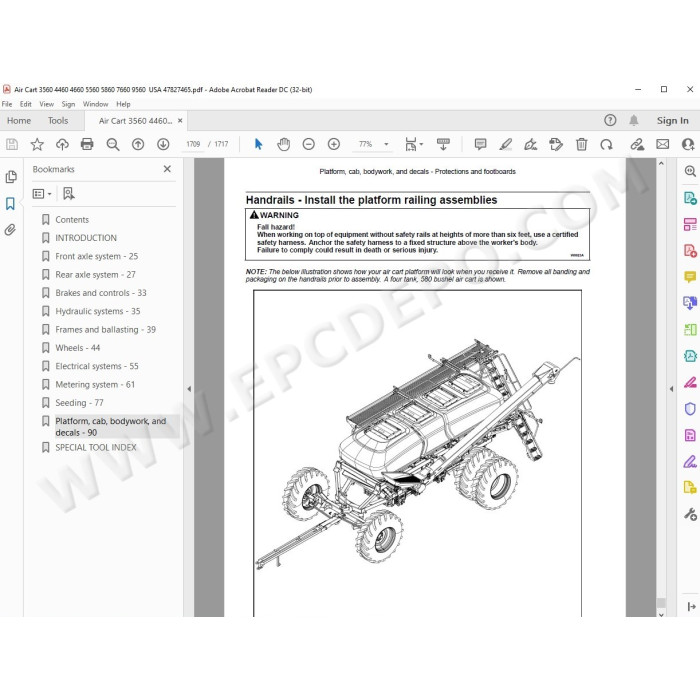The width and height of the screenshot is (700, 700).
Task: Open Protect shield tool in right pane
Action: (690, 408)
